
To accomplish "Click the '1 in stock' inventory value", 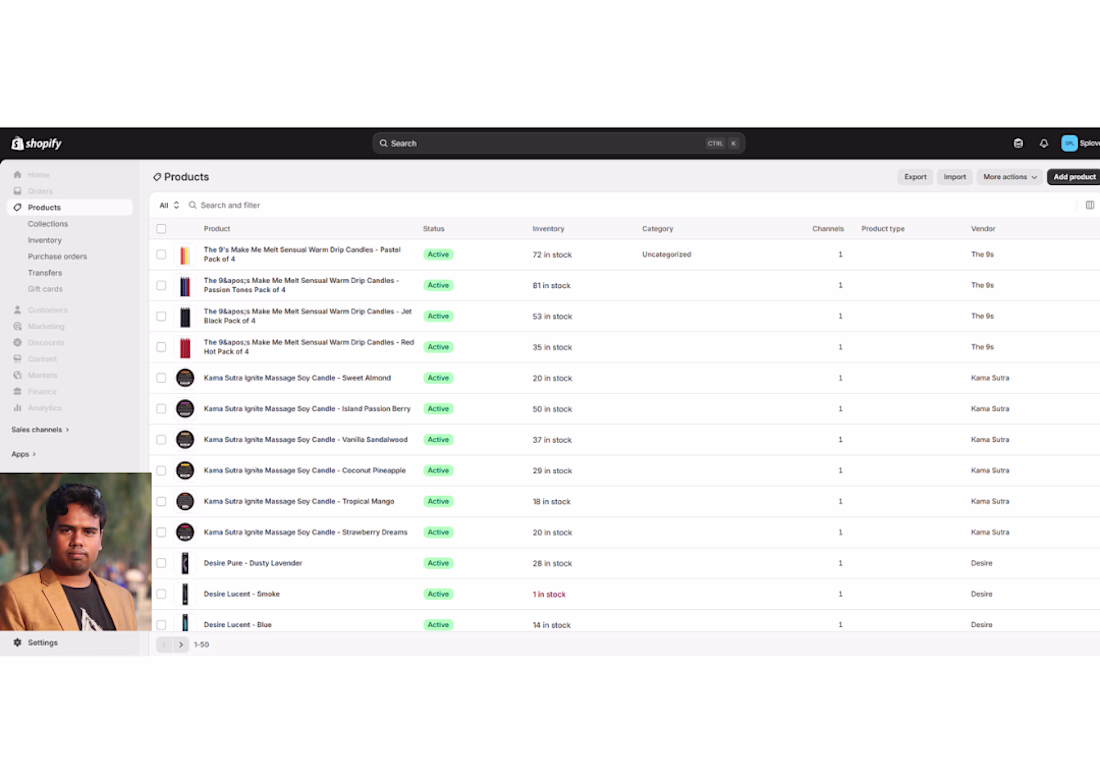I will (549, 594).
